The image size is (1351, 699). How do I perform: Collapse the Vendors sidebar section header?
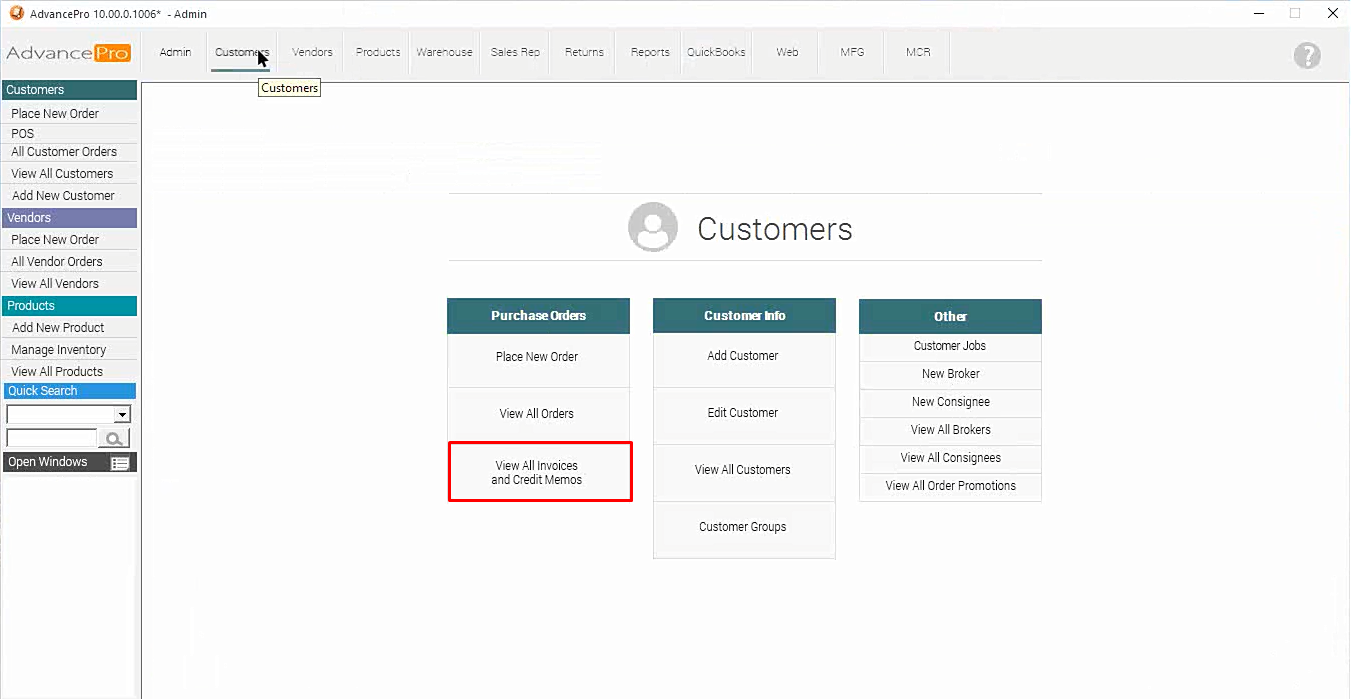[69, 218]
